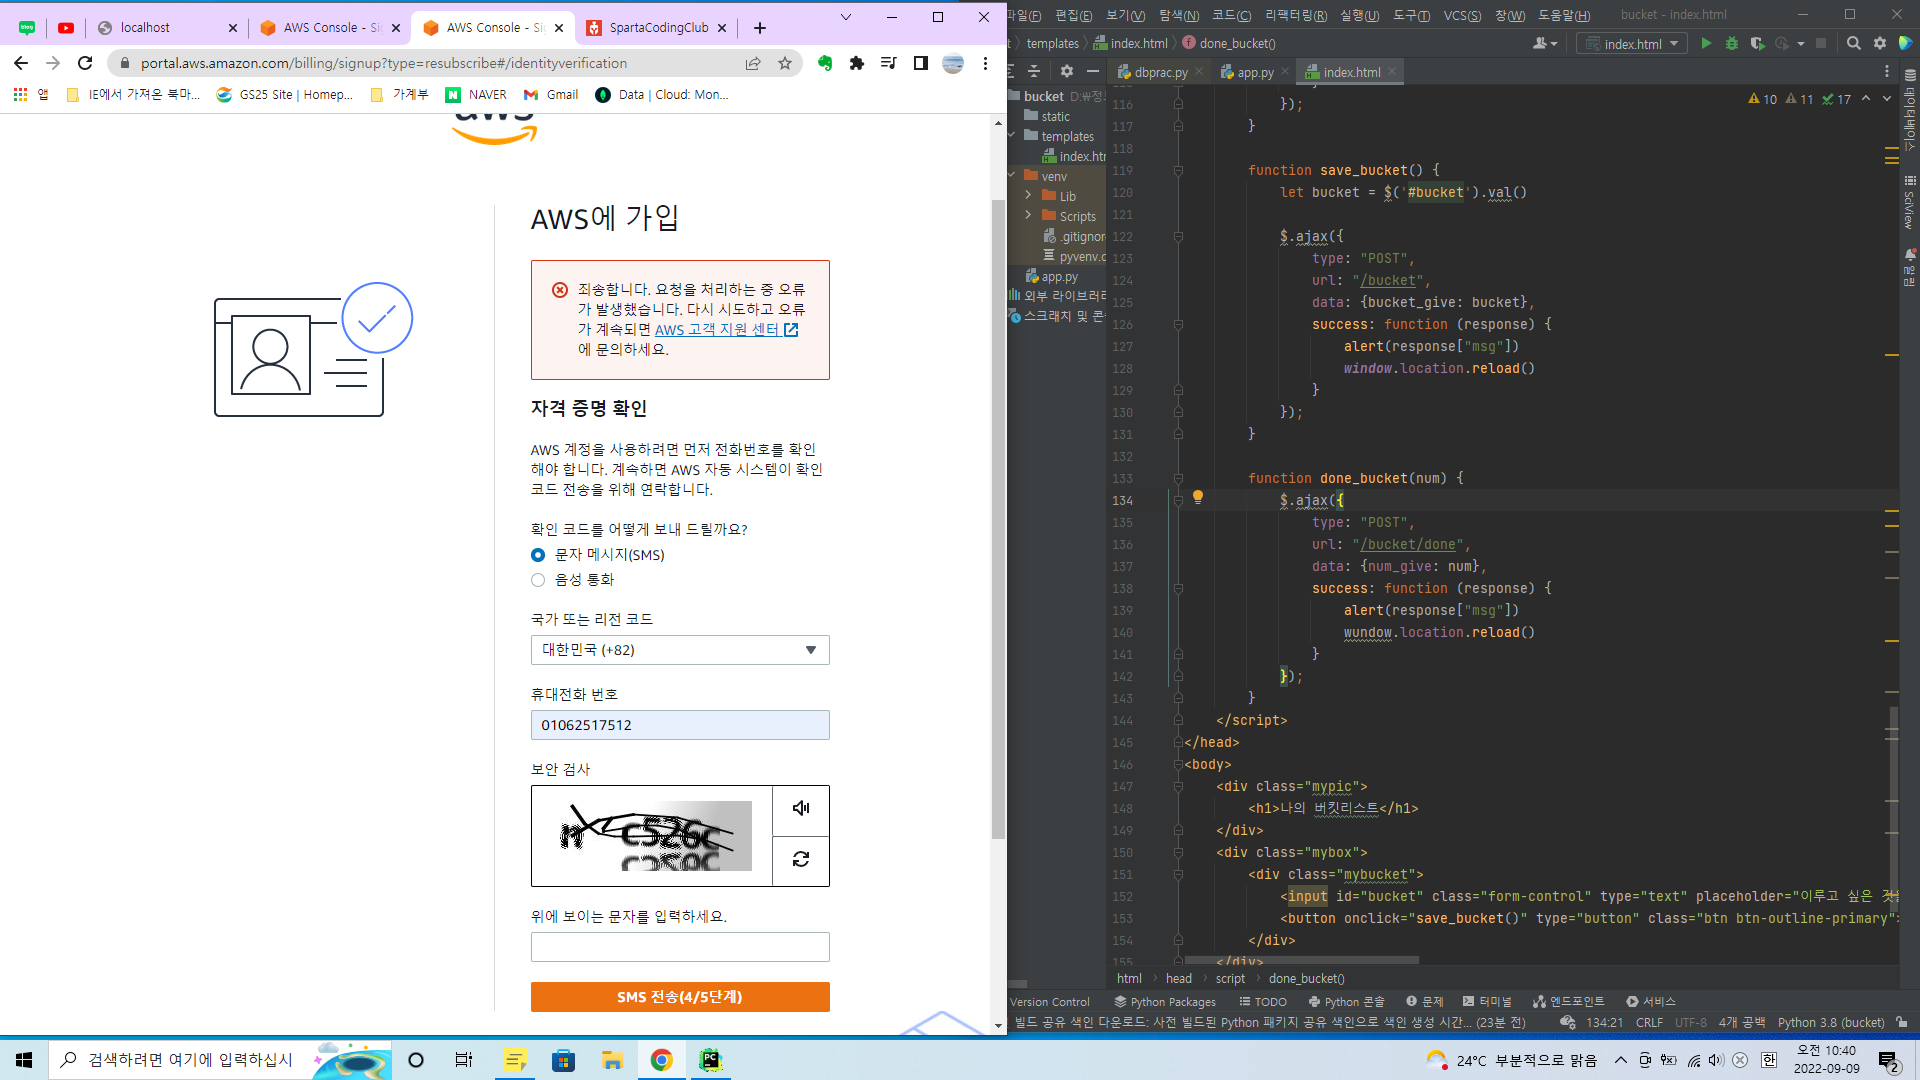Click the SMS 전송(4/5단계) button
The height and width of the screenshot is (1080, 1920).
(680, 997)
